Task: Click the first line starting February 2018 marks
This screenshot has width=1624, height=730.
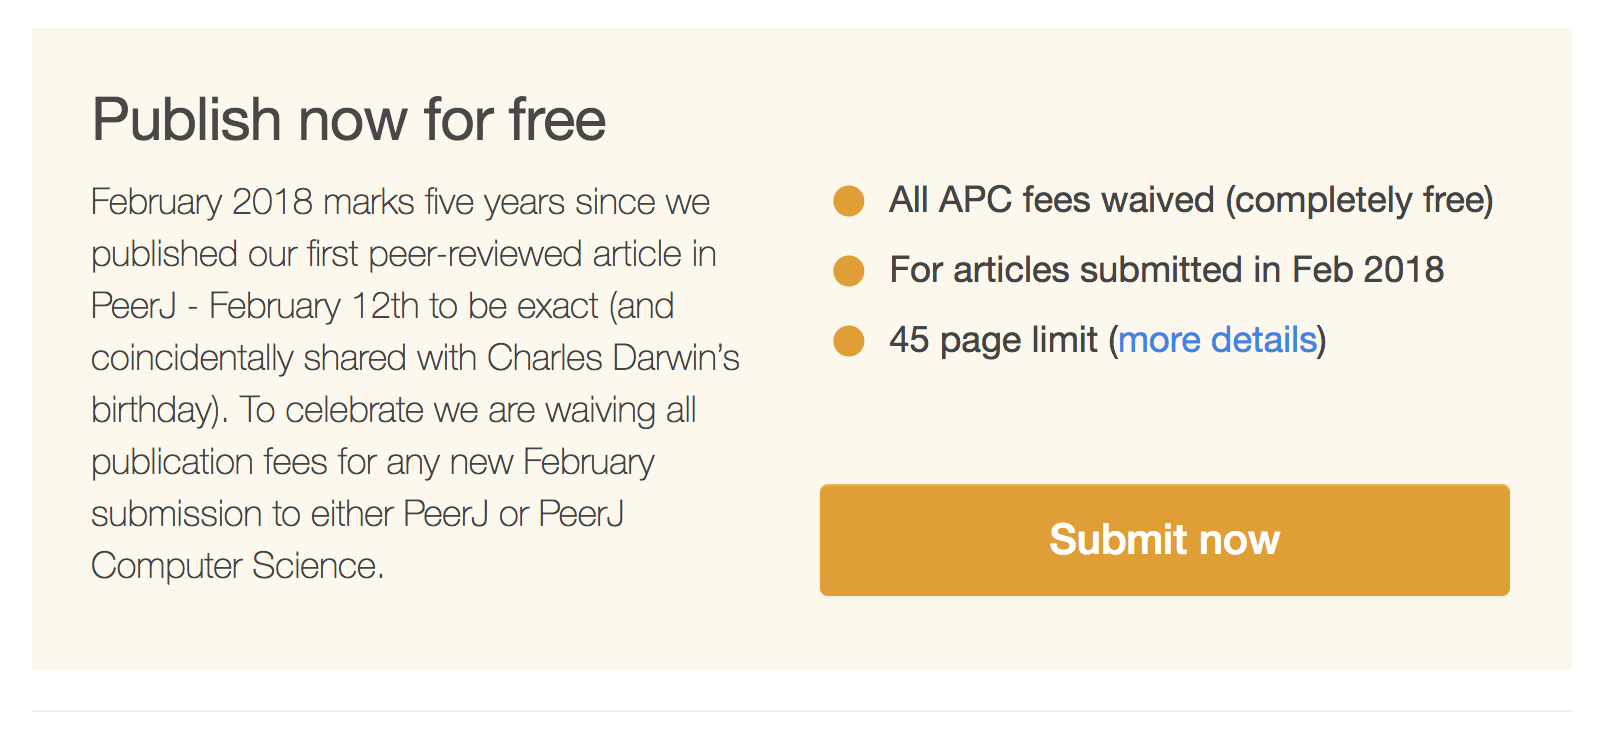Action: [x=400, y=202]
